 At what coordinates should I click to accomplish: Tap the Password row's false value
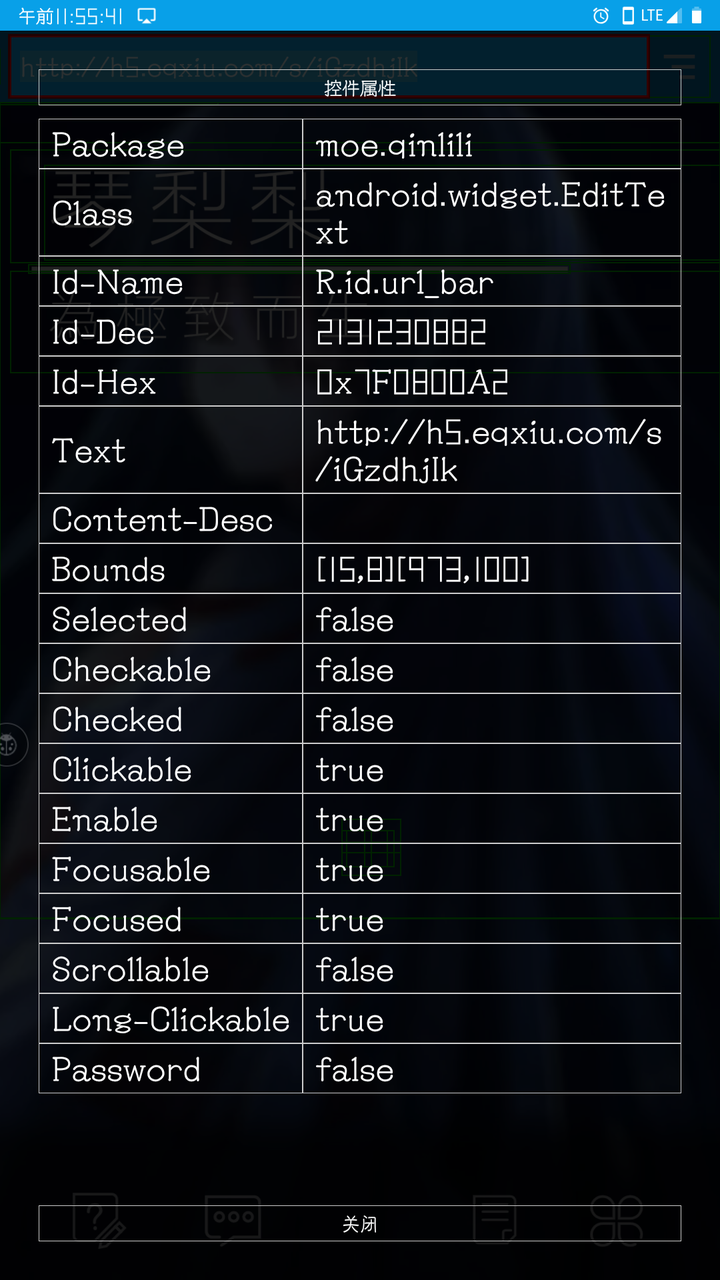355,1069
